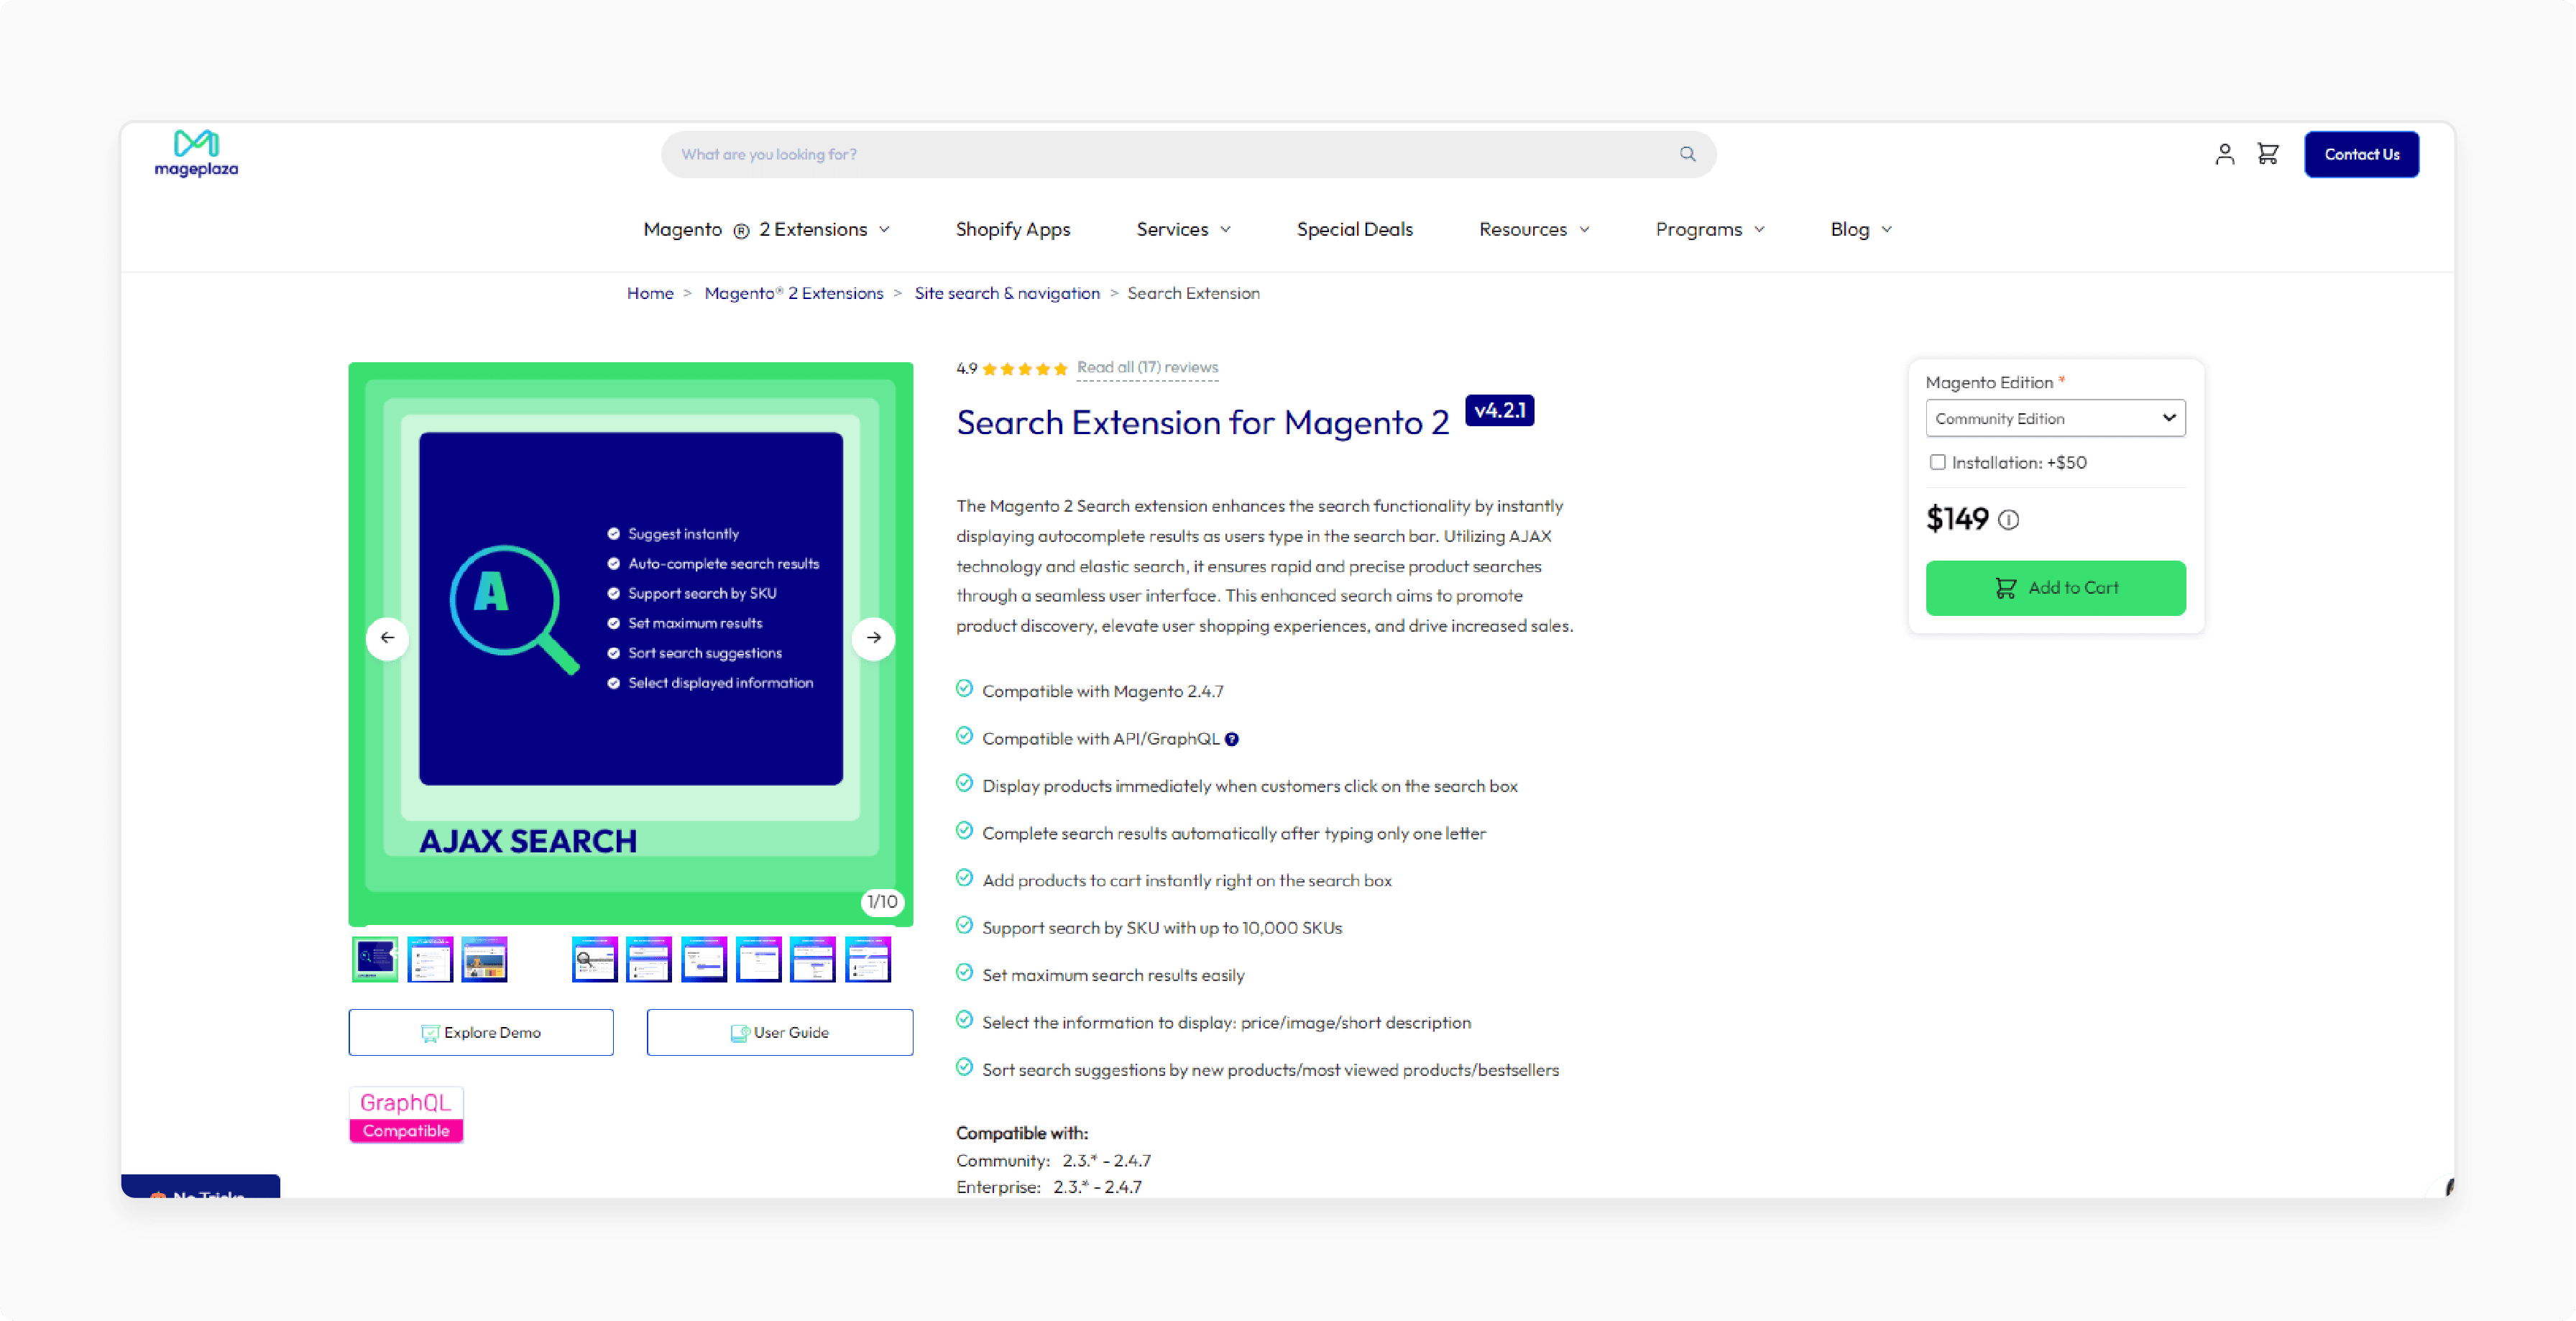Open Special Deals menu item
Image resolution: width=2576 pixels, height=1321 pixels.
click(1354, 230)
